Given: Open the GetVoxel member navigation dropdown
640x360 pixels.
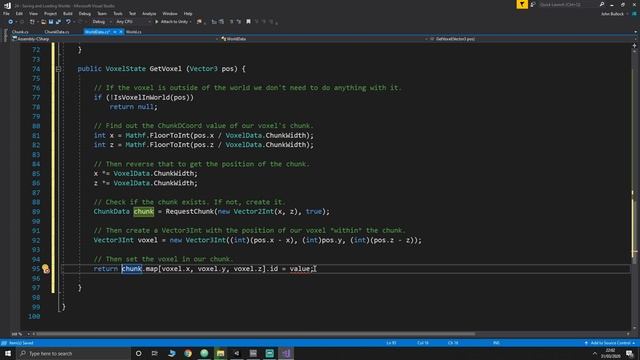Looking at the screenshot, I should (533, 39).
